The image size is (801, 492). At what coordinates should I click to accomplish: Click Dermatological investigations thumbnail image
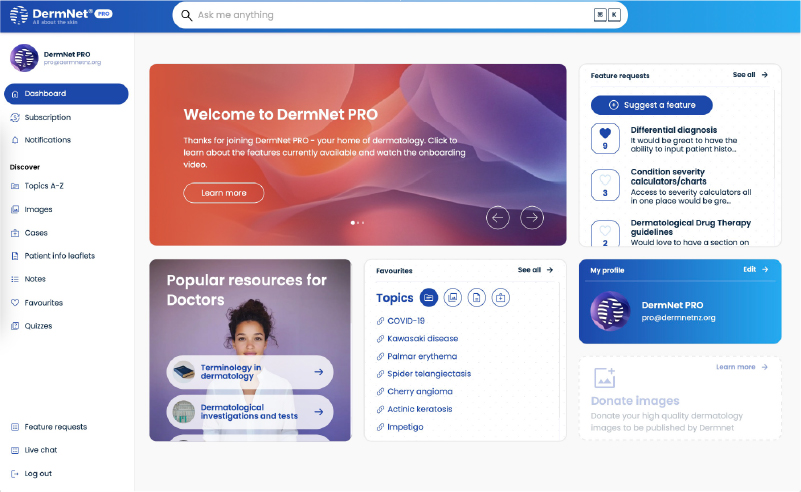coord(183,412)
